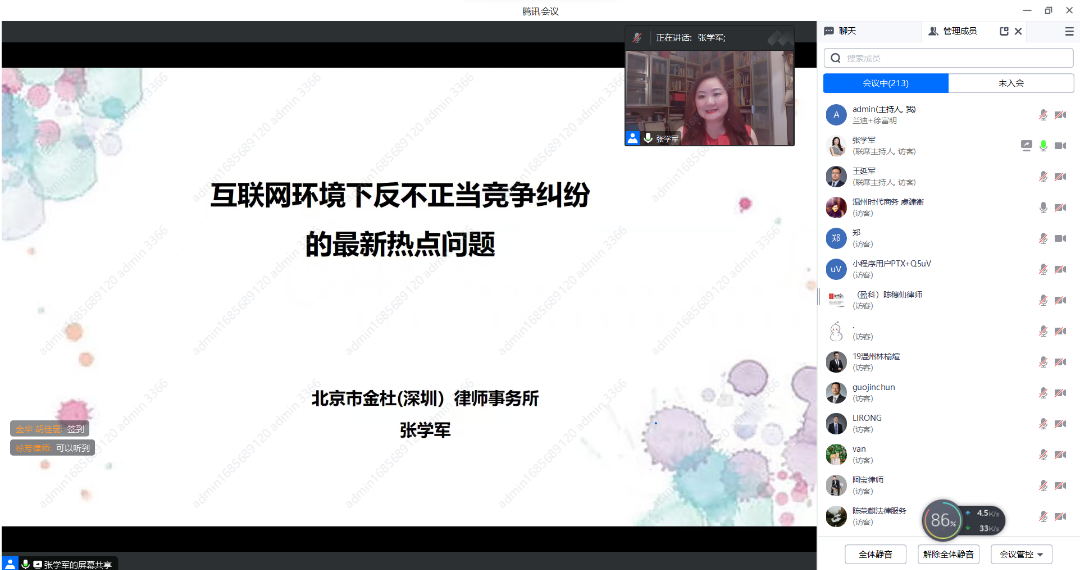Click 张学军's screen sharing icon
This screenshot has width=1080, height=570.
click(1026, 145)
